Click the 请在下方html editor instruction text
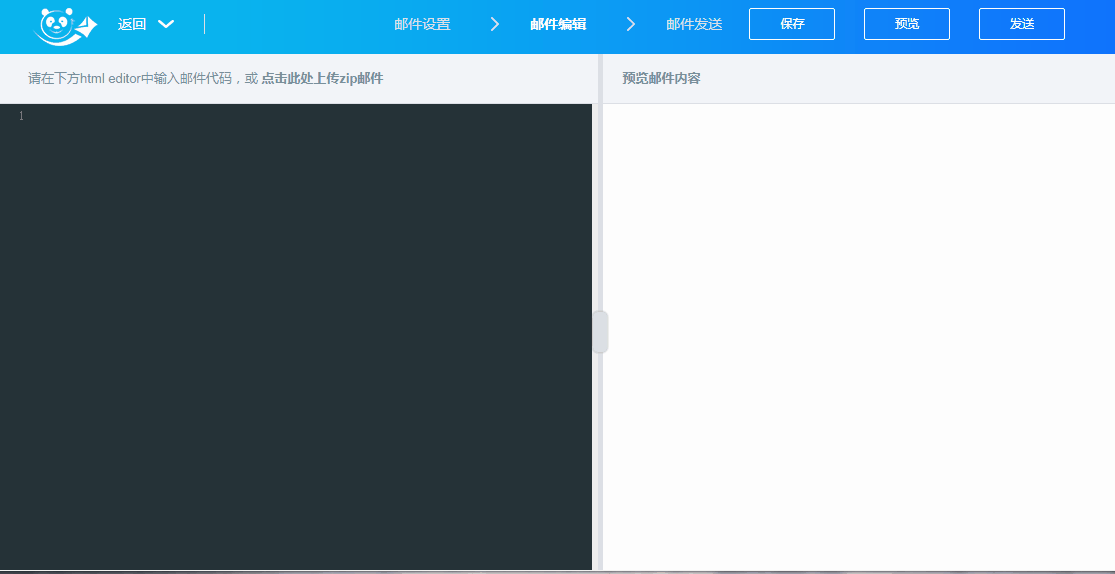The width and height of the screenshot is (1115, 574). (143, 78)
